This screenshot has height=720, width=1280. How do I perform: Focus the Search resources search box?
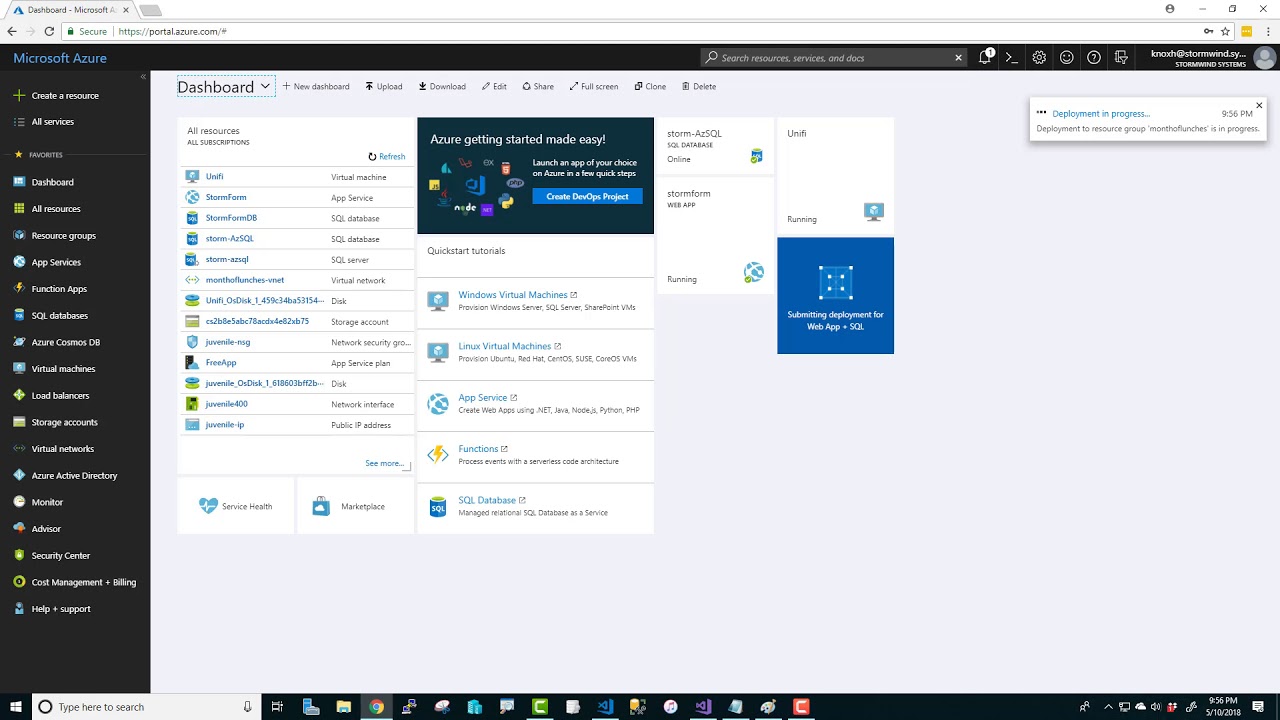(x=833, y=58)
